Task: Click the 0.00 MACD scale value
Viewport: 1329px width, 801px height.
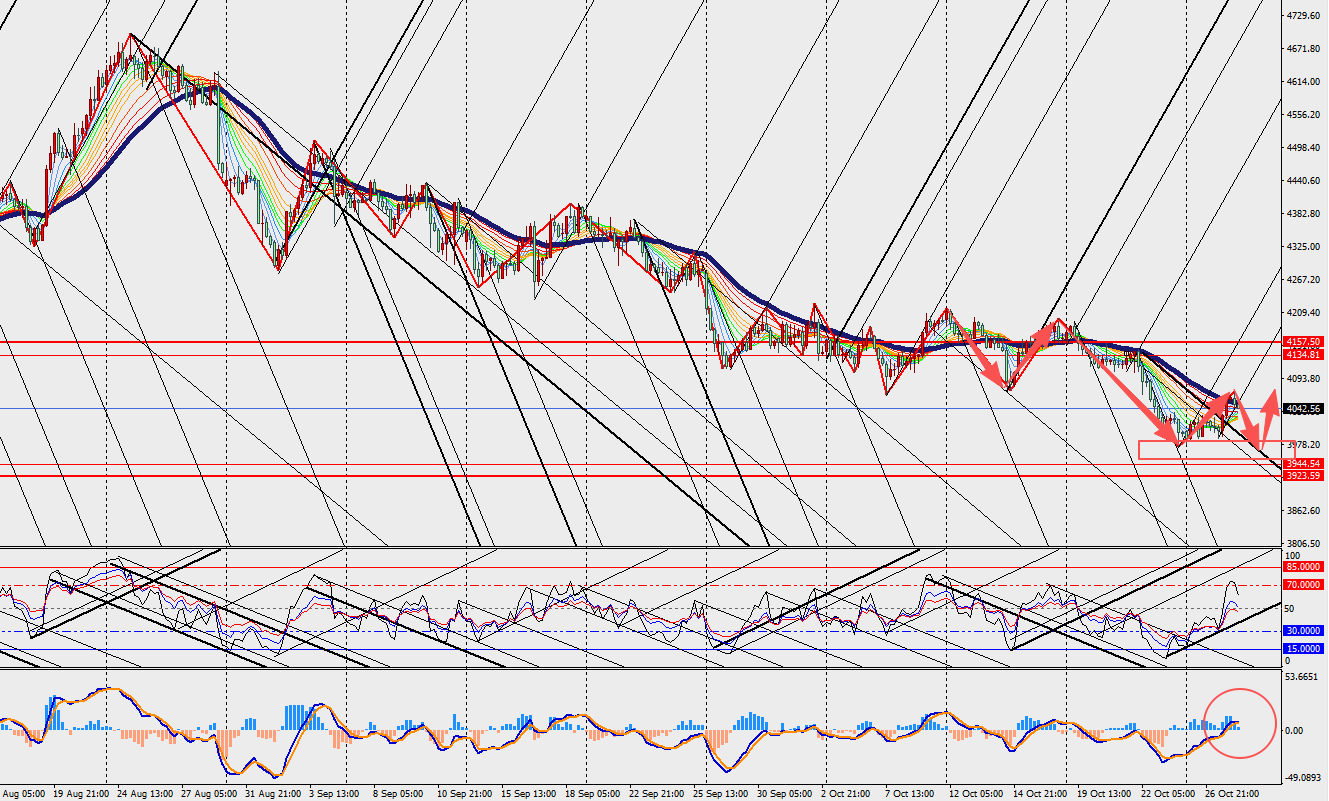Action: 1294,731
